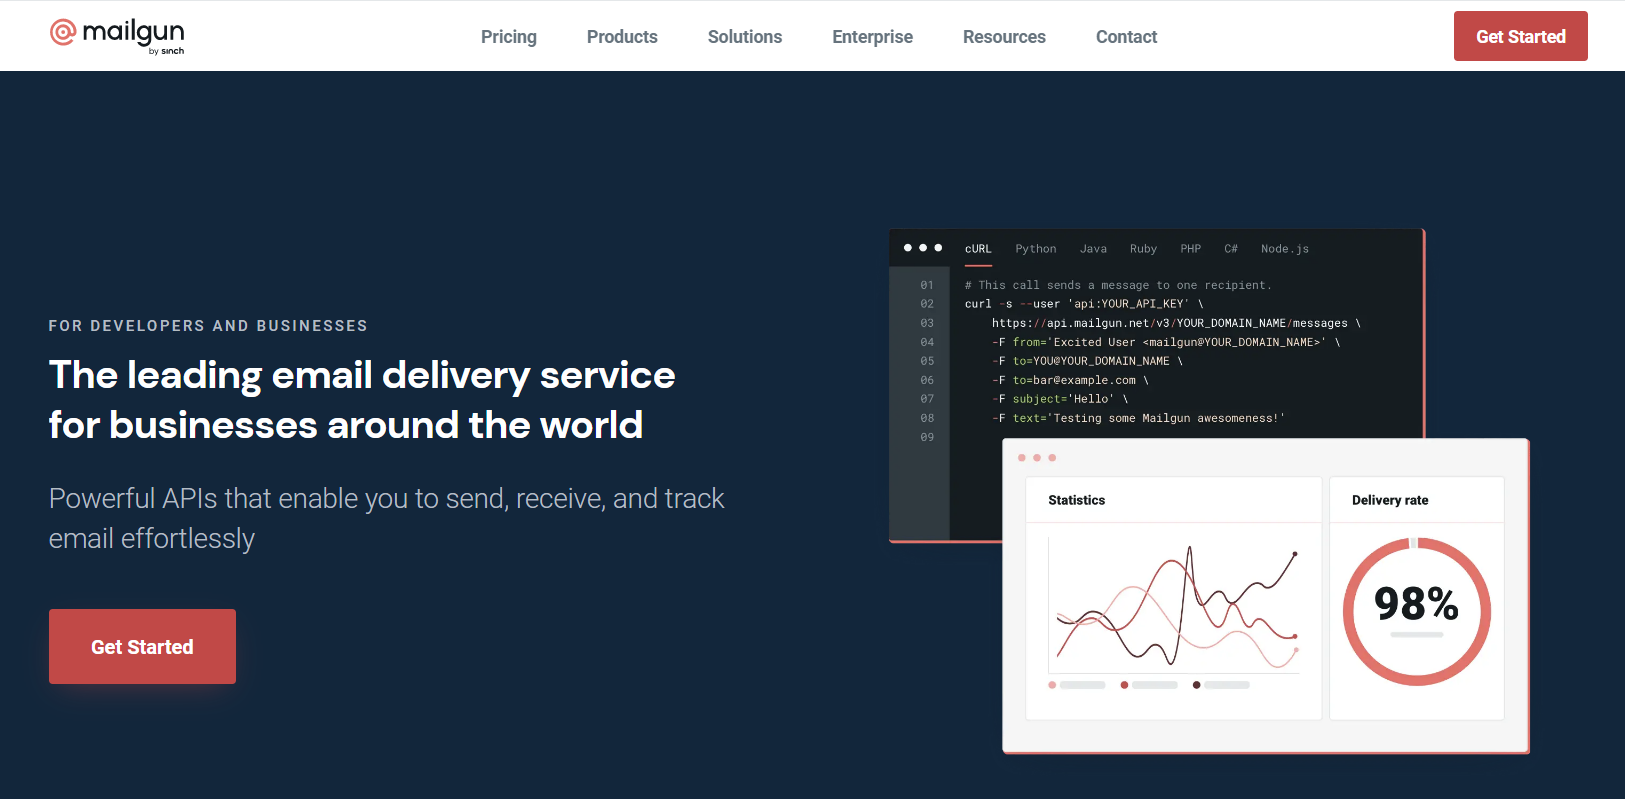1625x799 pixels.
Task: Click the code line with subject='Hello'
Action: [x=1060, y=399]
